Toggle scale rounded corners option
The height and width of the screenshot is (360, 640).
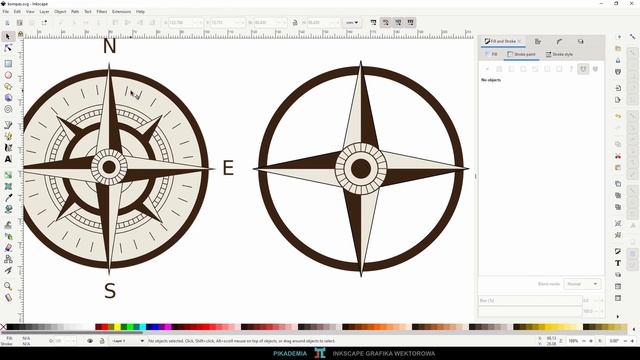click(x=386, y=22)
